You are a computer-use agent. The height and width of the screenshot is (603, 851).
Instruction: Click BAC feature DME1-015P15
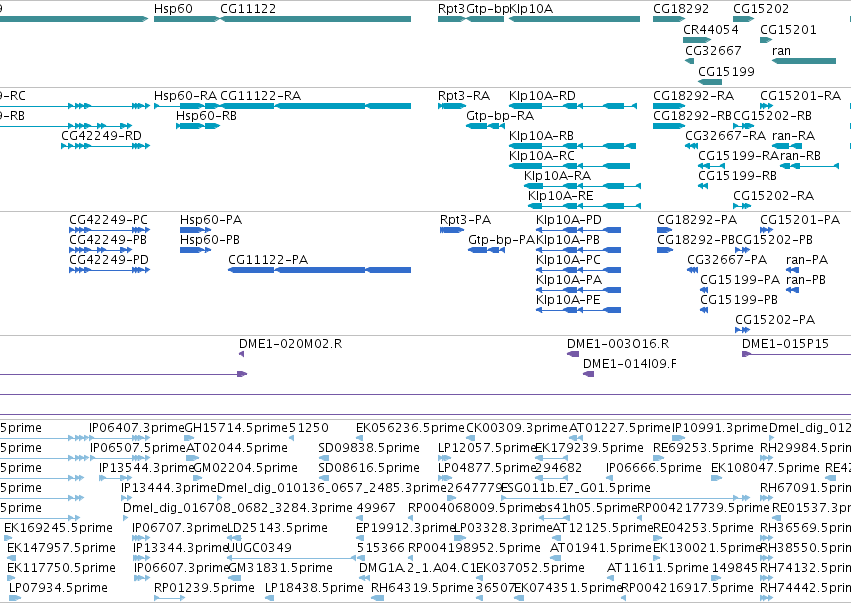[785, 344]
